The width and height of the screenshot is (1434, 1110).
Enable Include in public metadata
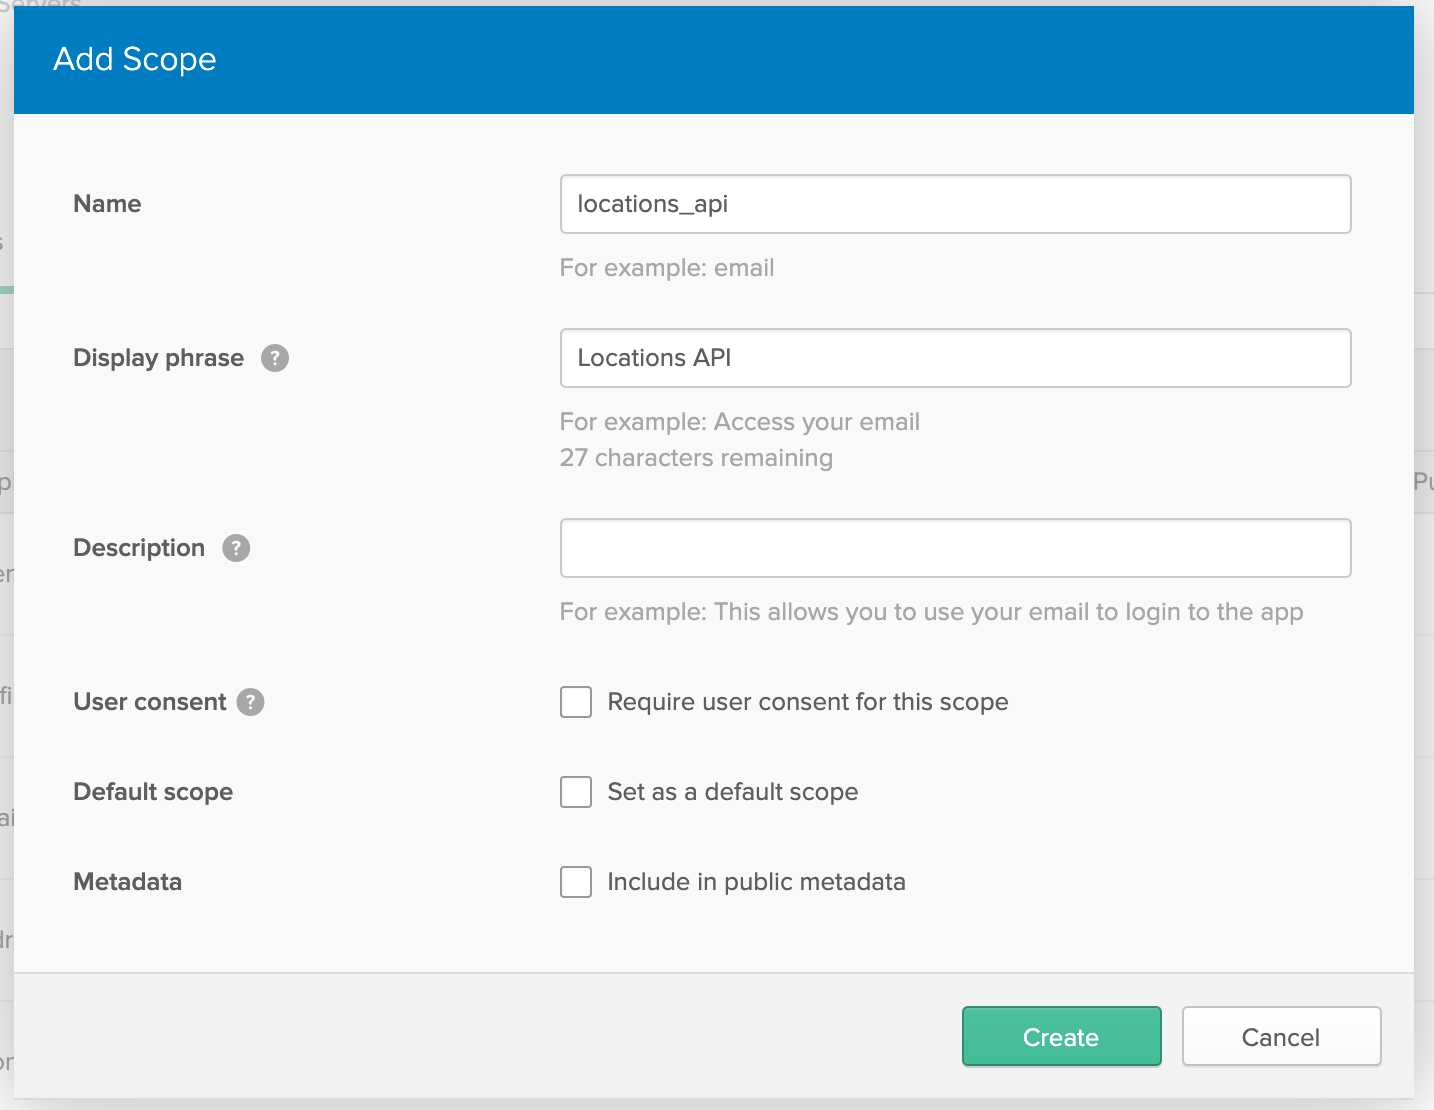click(x=576, y=882)
